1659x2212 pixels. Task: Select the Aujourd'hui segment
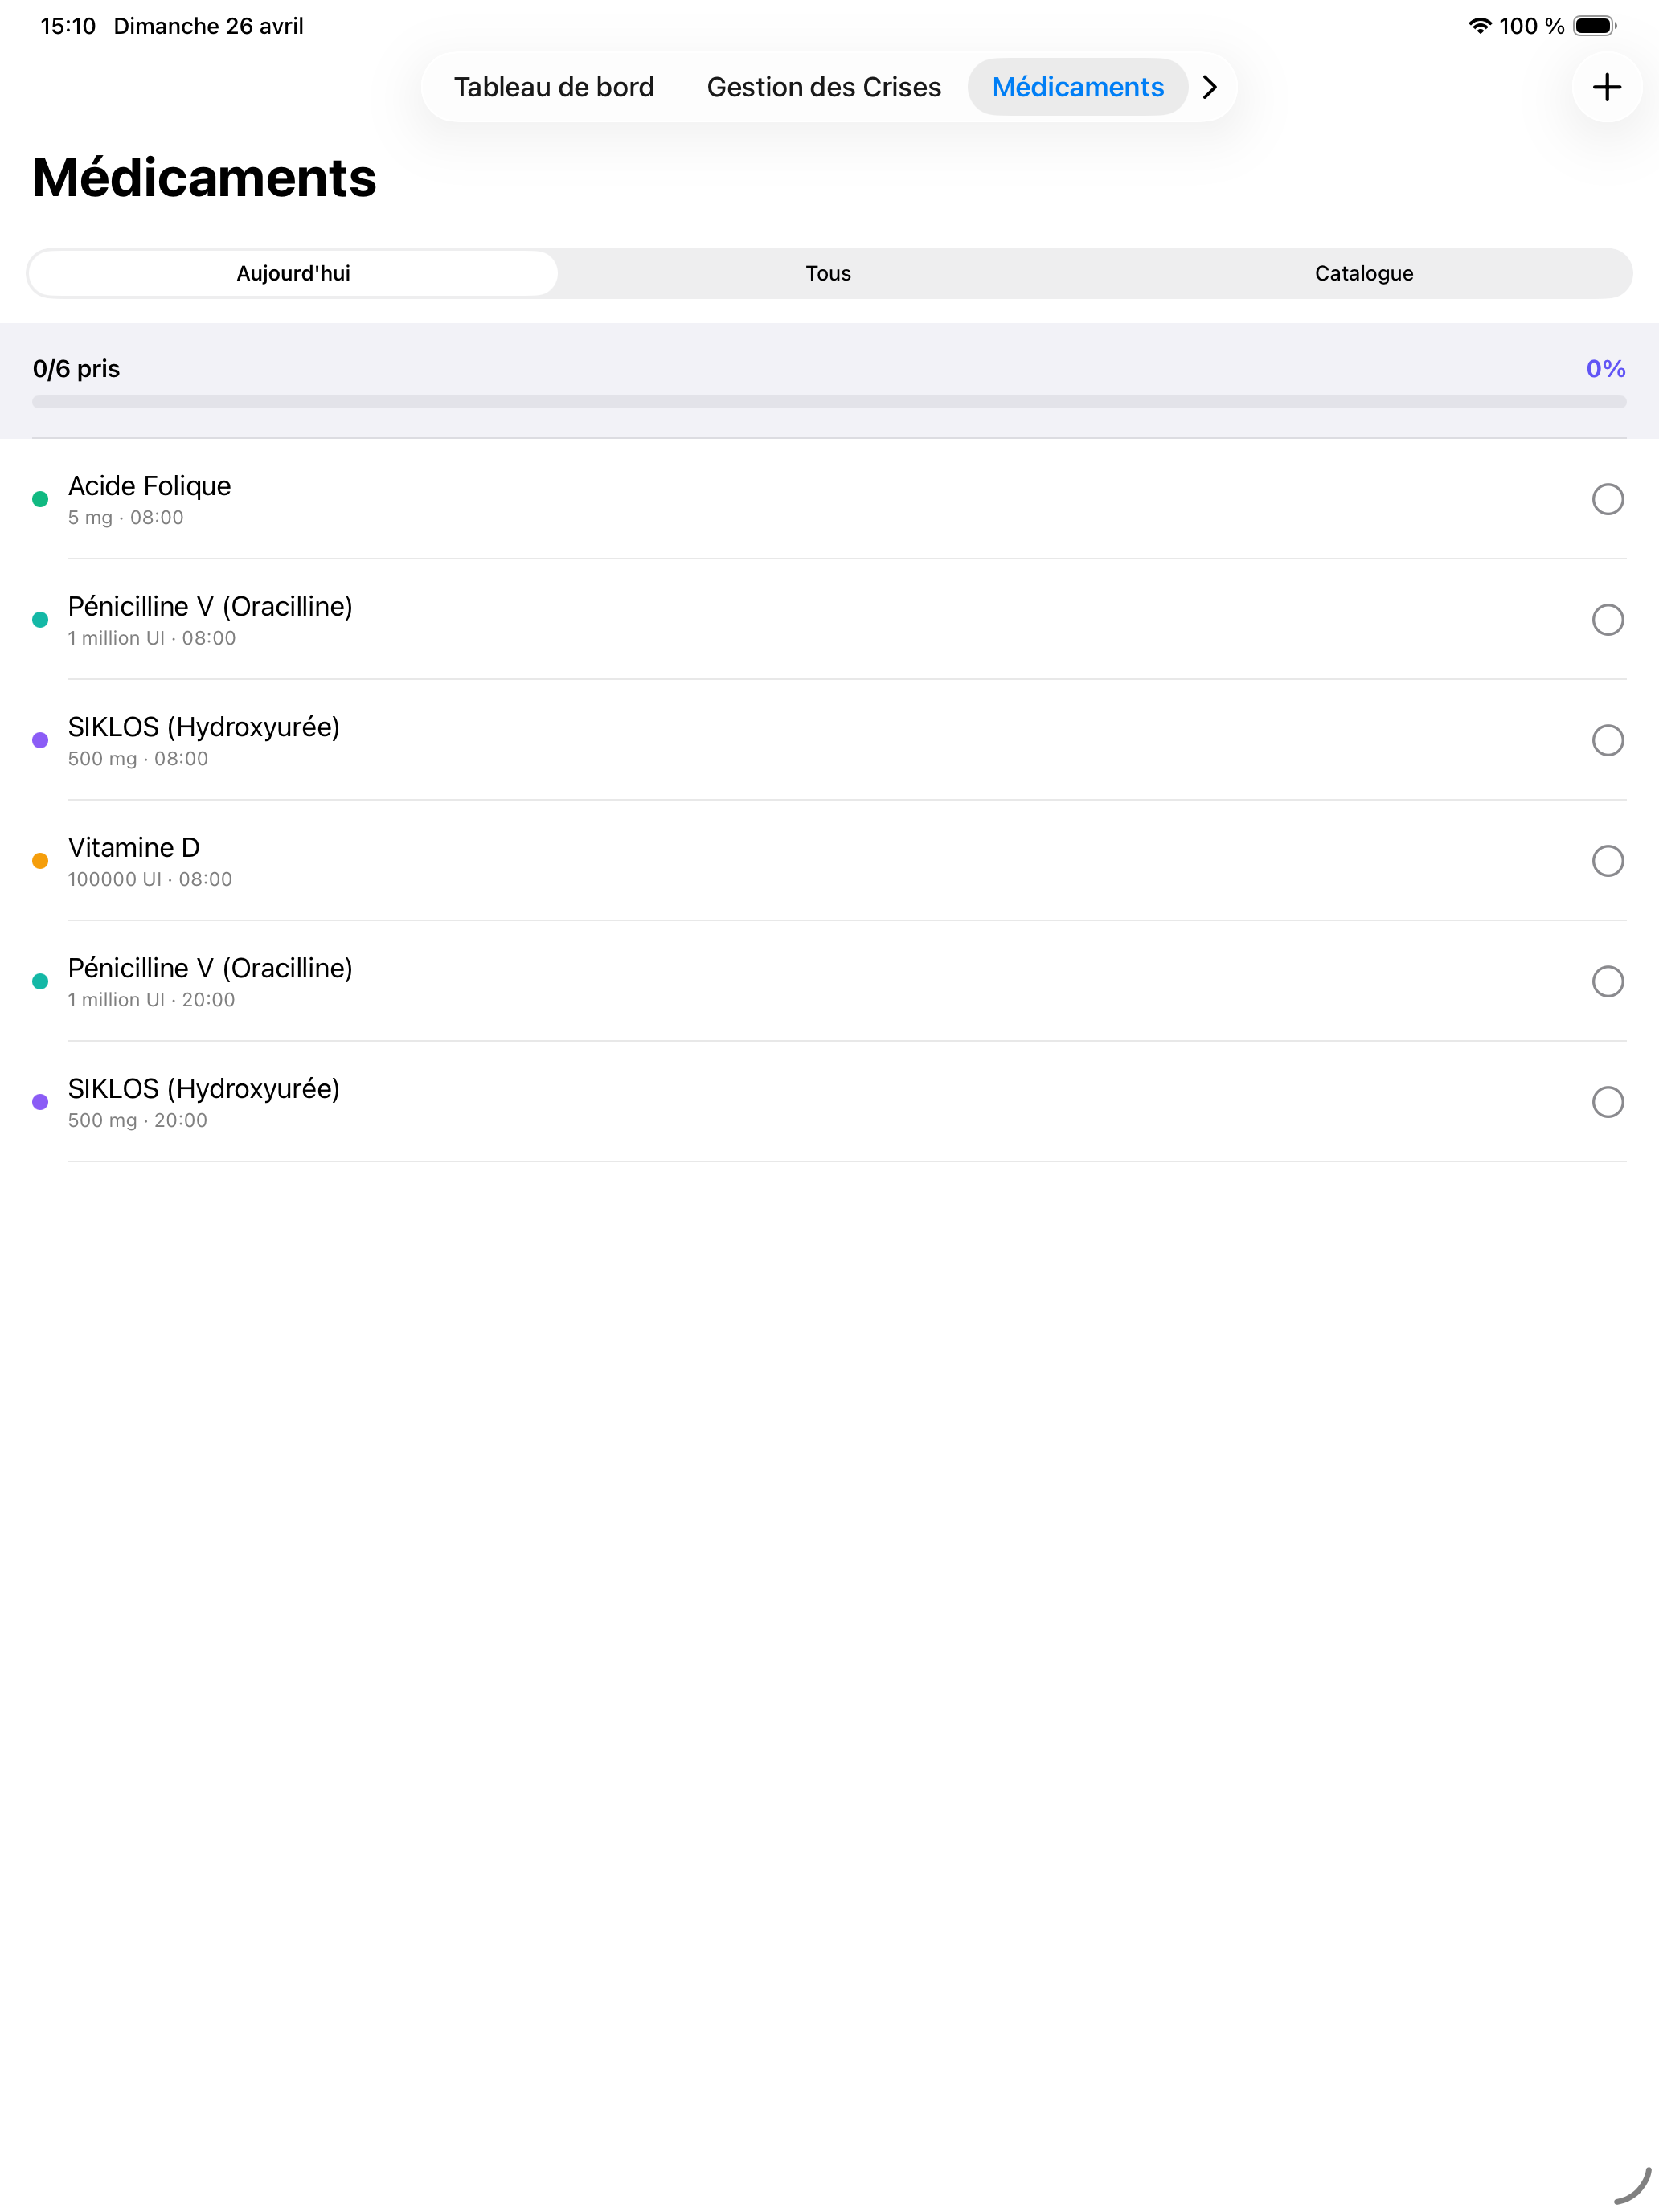[x=293, y=273]
